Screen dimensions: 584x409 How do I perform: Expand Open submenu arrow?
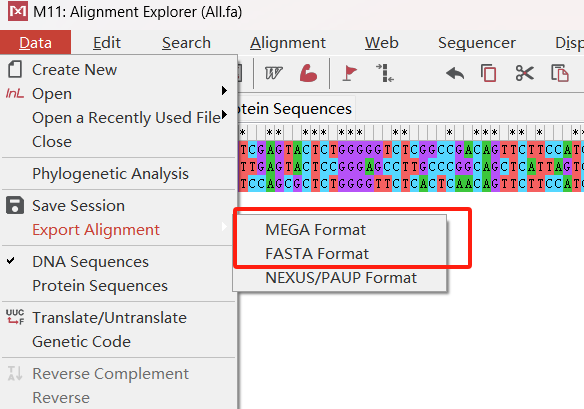pyautogui.click(x=224, y=91)
